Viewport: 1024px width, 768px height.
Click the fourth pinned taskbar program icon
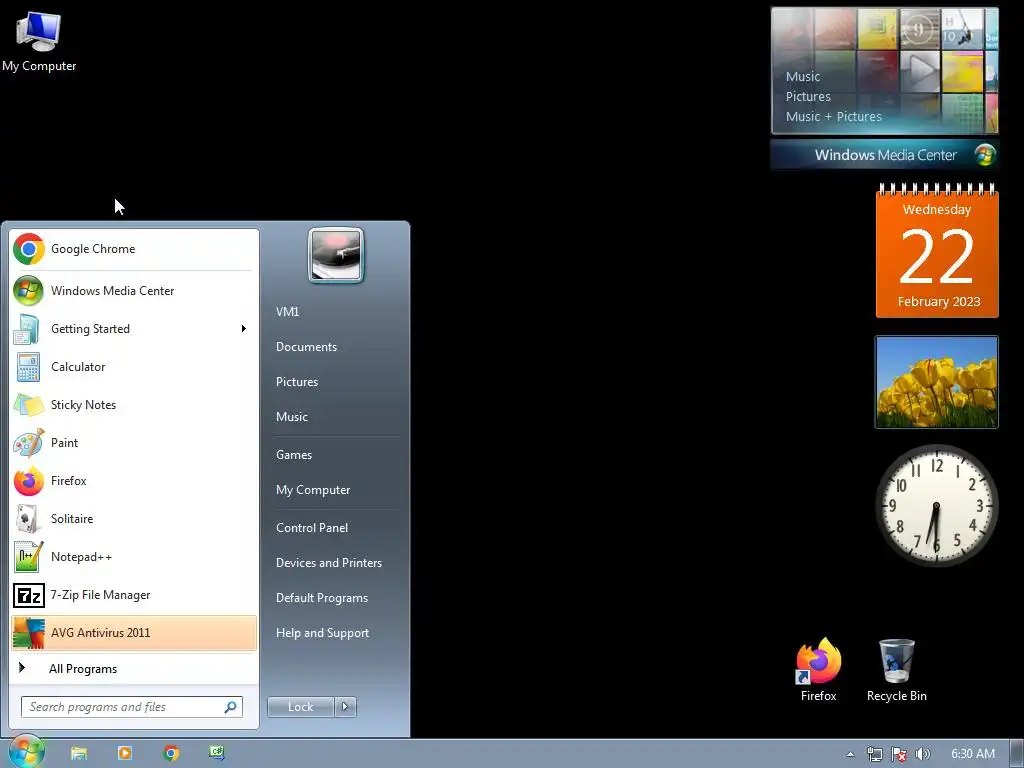tap(217, 754)
